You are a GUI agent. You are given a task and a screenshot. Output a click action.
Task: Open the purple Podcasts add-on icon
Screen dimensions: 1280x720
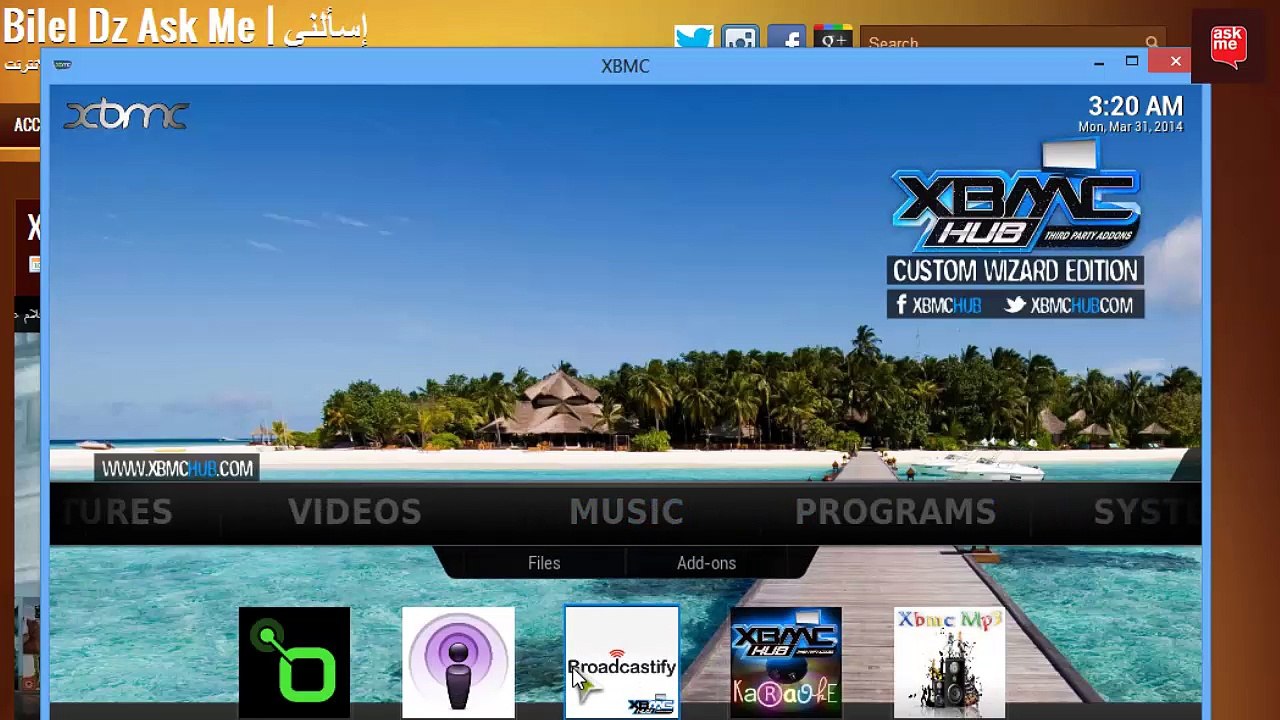tap(458, 662)
